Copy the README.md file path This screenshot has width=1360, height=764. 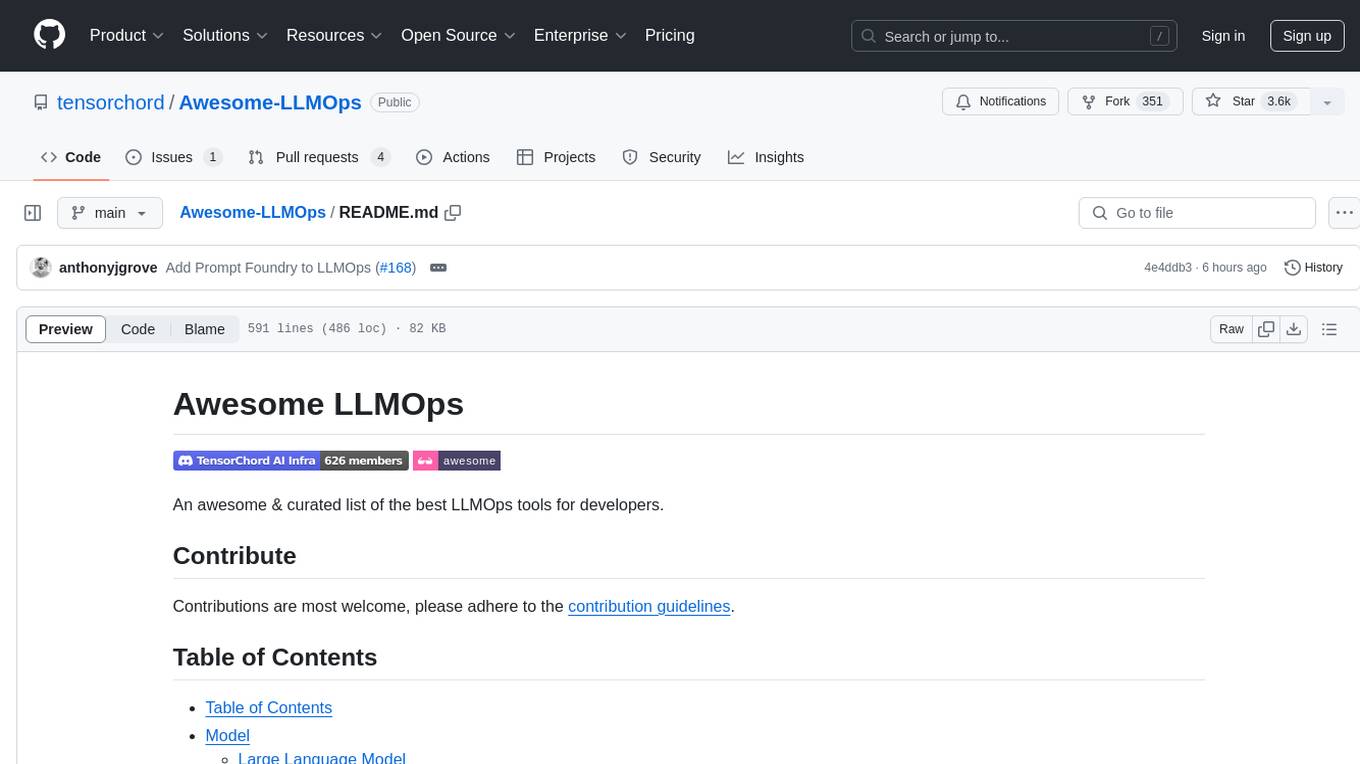[453, 212]
